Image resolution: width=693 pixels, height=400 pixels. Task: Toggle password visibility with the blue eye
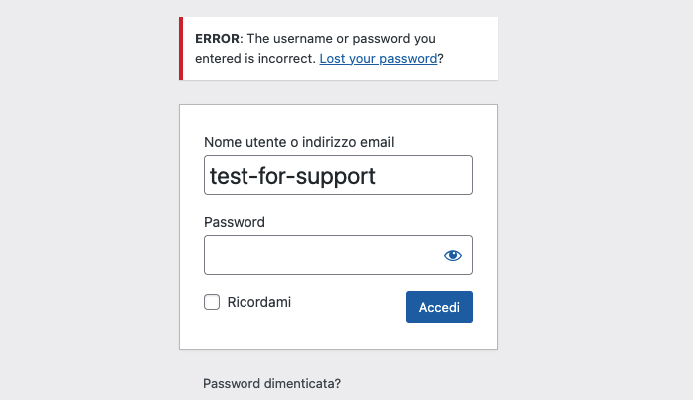coord(453,255)
